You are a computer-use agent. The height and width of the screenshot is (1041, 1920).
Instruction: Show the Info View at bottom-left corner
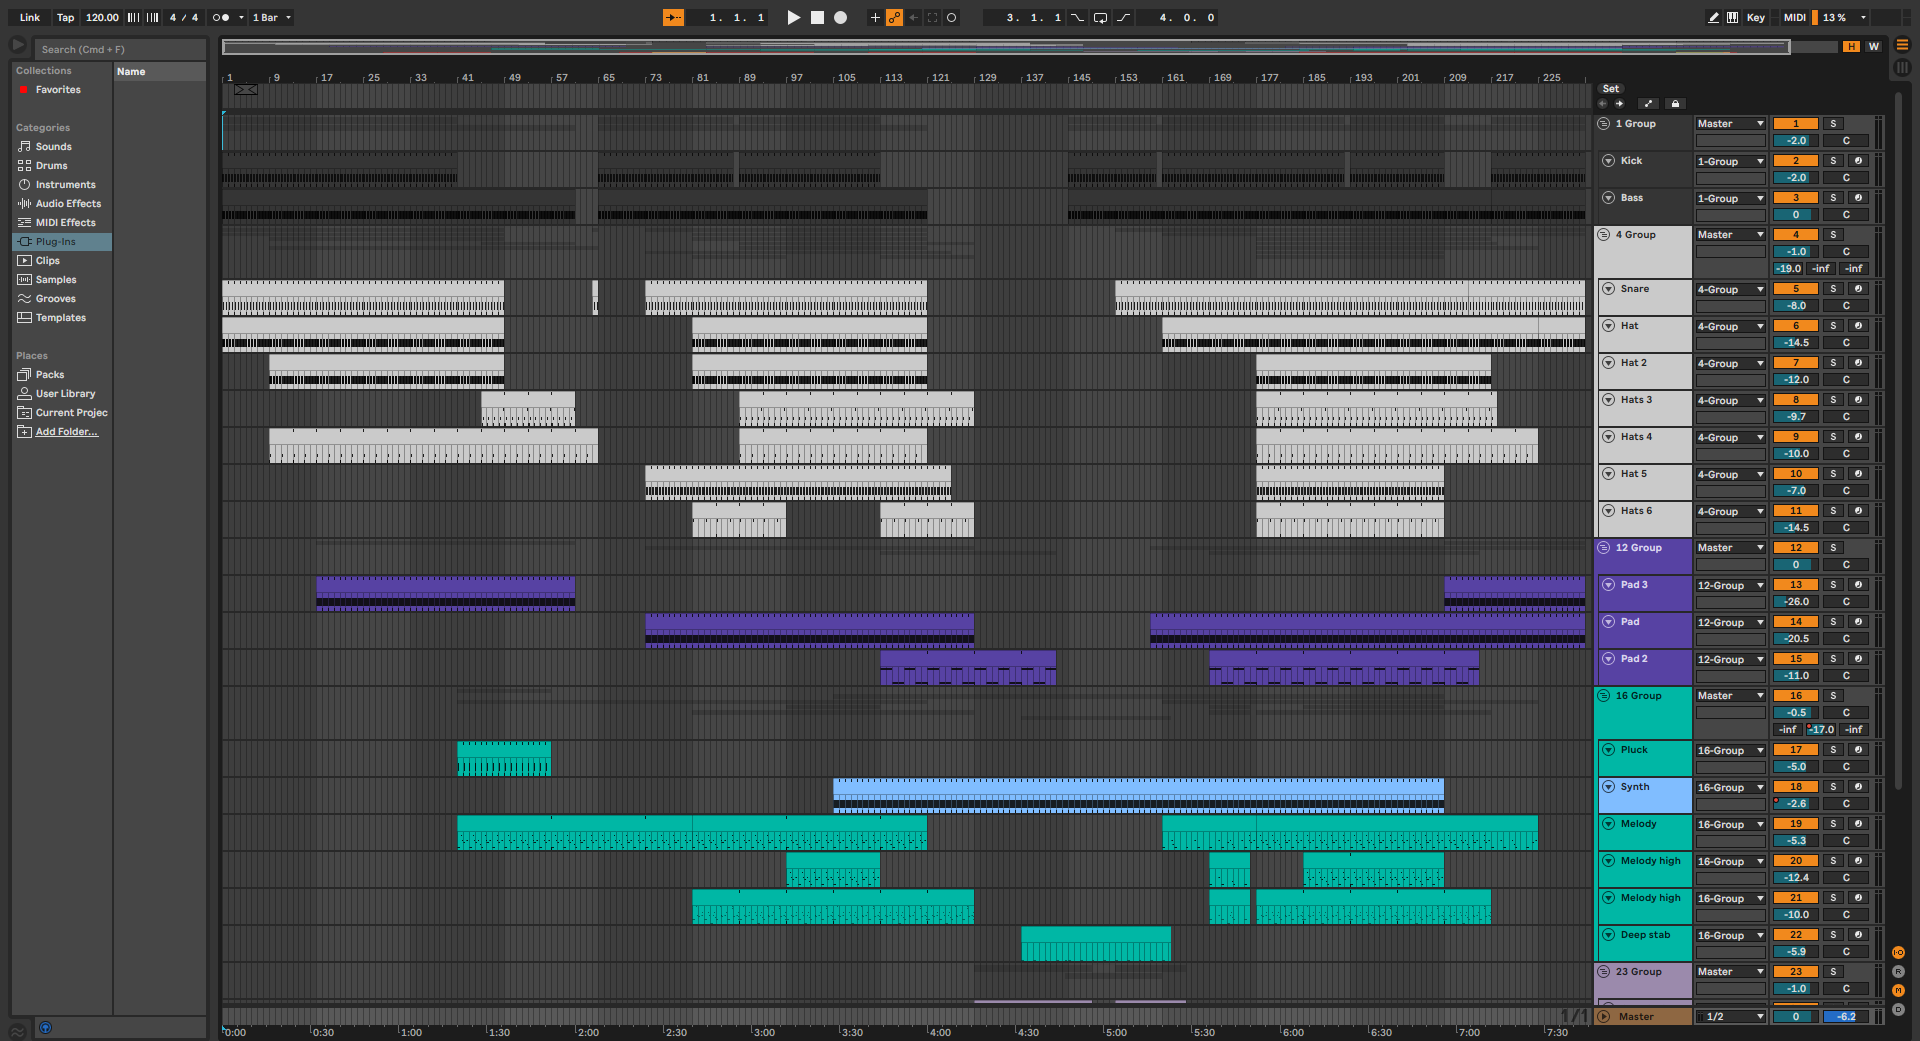coord(18,1031)
